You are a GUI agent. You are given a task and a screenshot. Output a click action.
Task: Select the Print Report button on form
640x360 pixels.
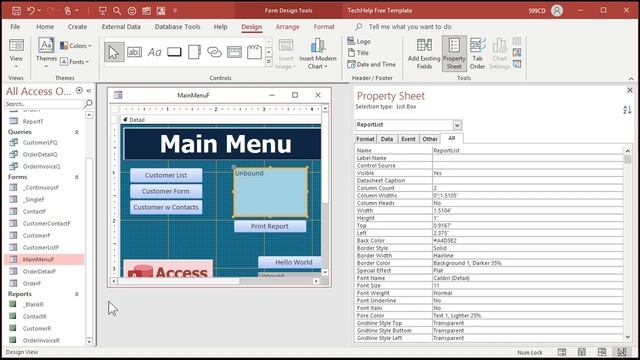(x=269, y=226)
